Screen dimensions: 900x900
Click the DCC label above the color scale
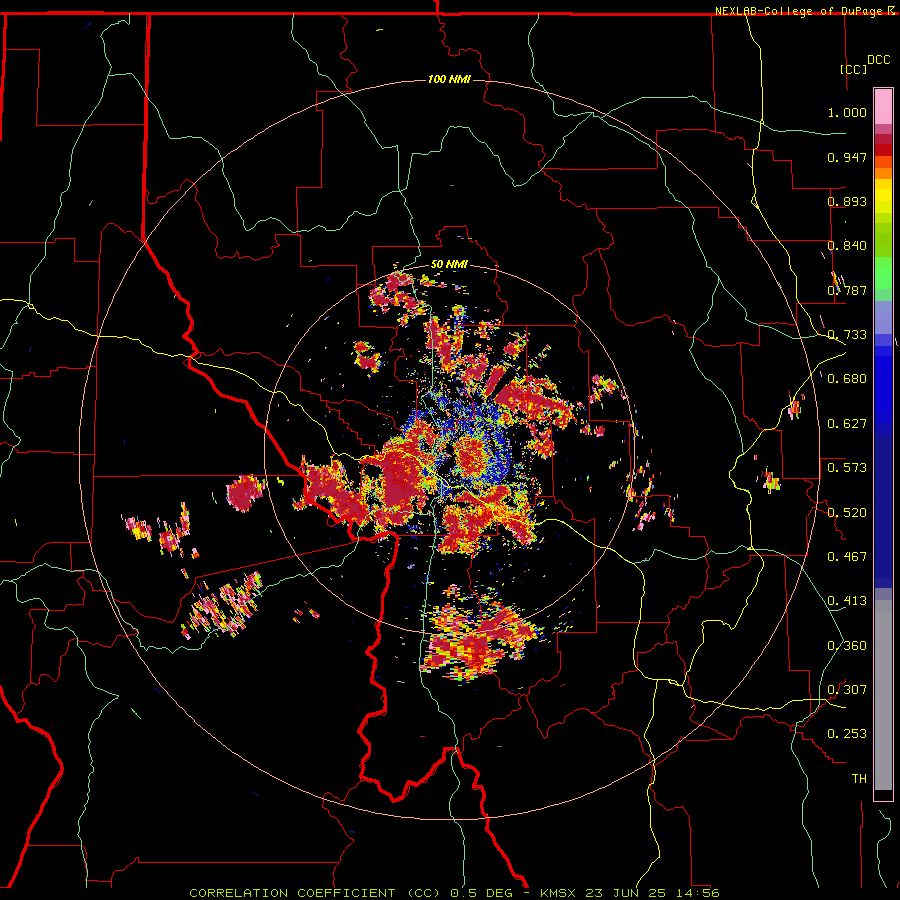tap(879, 60)
